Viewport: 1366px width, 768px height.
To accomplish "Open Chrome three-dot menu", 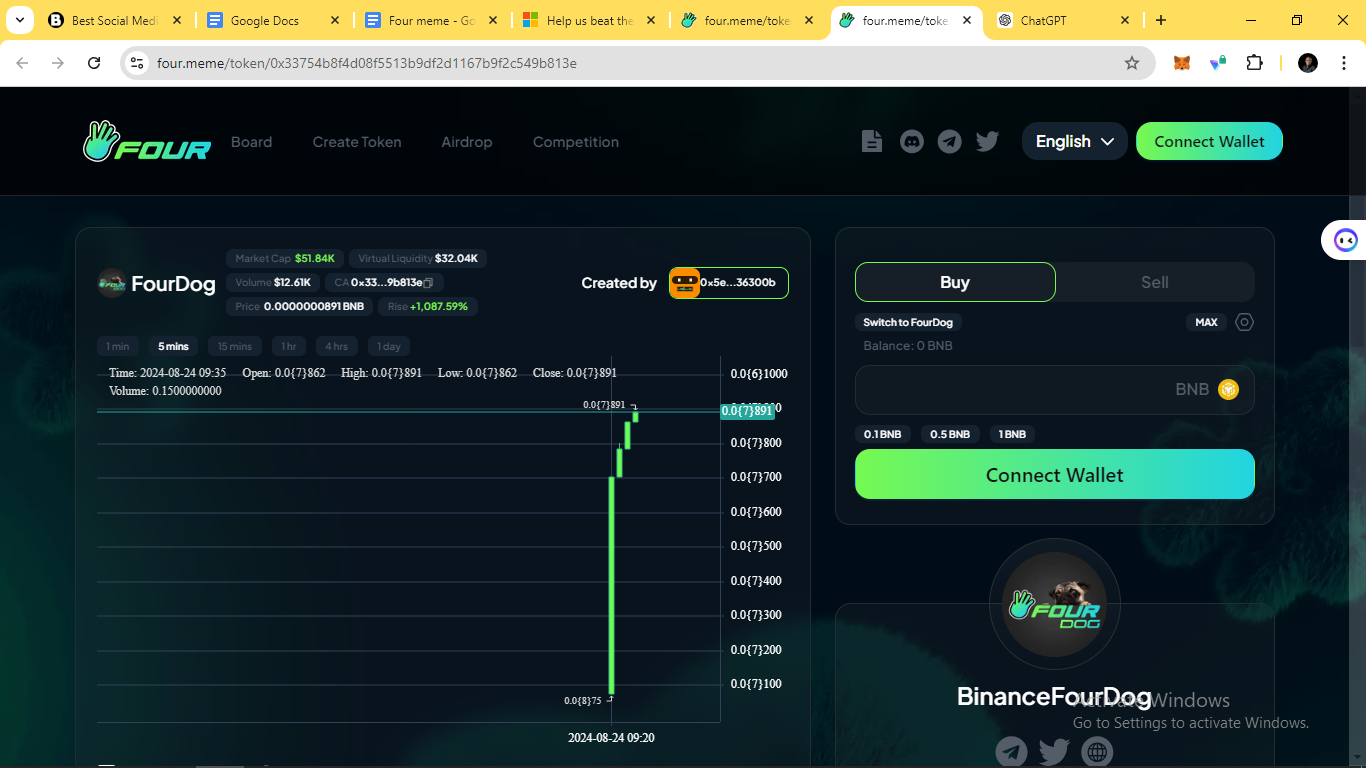I will 1343,63.
